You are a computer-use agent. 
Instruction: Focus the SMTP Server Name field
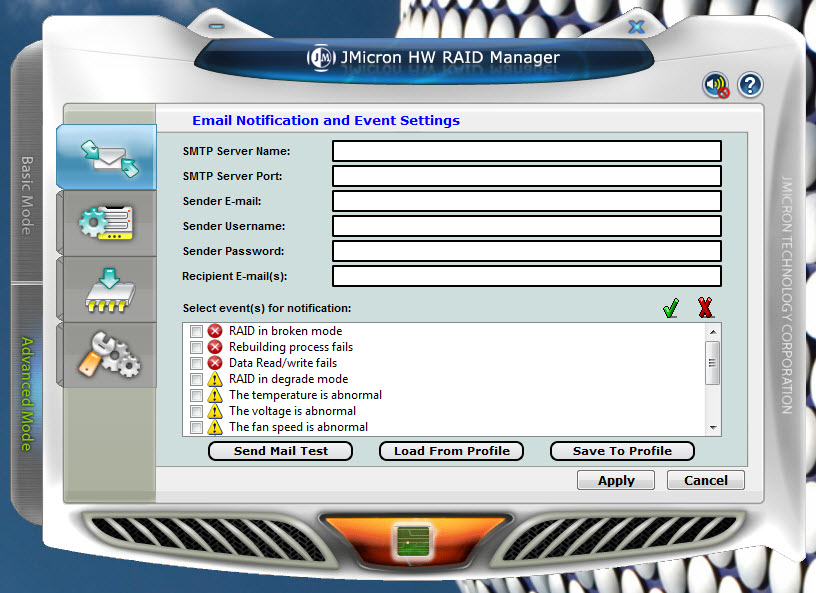point(527,151)
